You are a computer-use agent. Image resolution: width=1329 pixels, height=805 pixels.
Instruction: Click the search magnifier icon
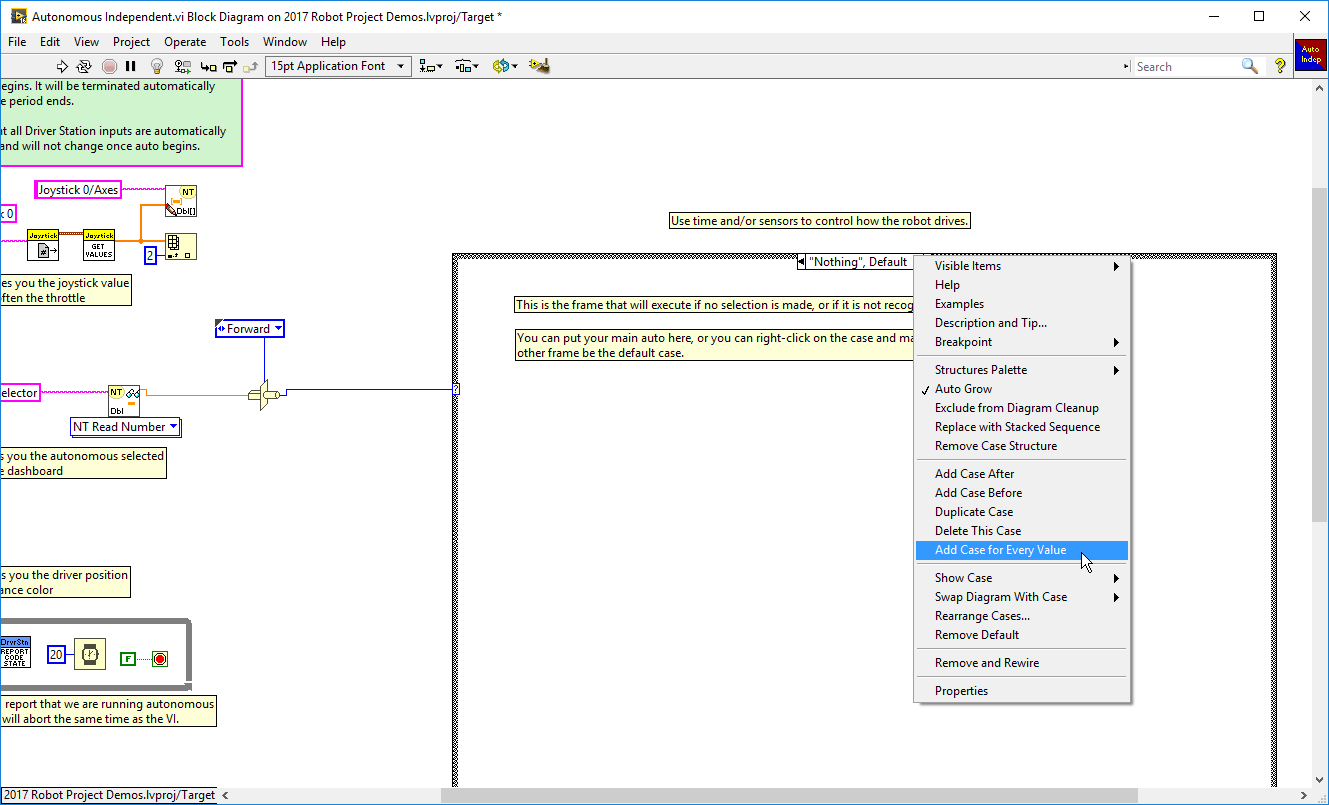(1249, 66)
